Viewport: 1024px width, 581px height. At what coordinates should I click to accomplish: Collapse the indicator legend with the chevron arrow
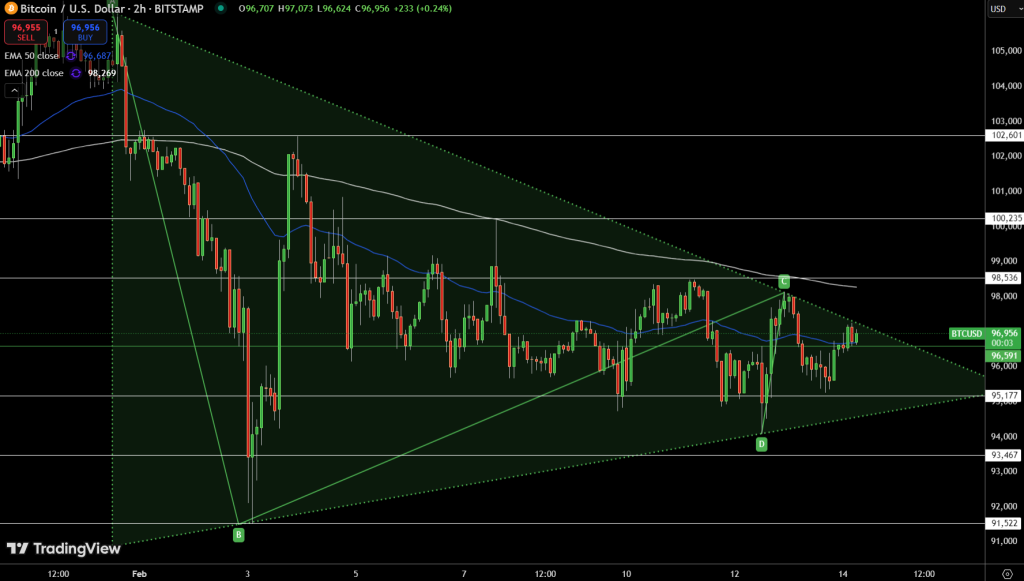(x=14, y=90)
